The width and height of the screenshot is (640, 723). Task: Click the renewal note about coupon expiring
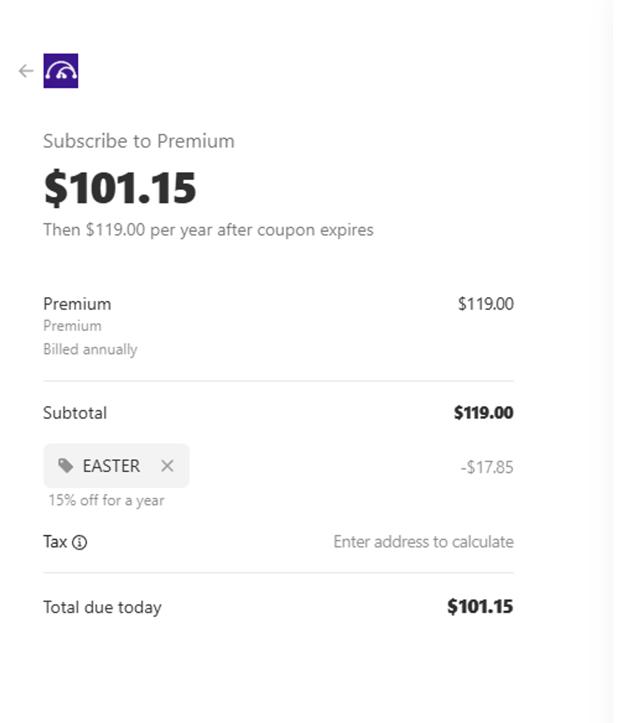[x=208, y=230]
